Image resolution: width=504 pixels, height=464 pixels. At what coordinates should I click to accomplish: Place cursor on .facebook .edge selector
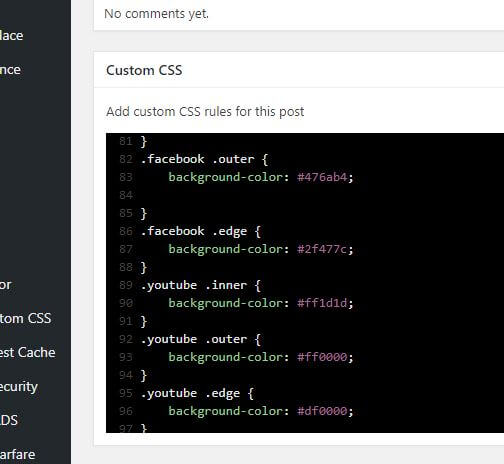[194, 231]
